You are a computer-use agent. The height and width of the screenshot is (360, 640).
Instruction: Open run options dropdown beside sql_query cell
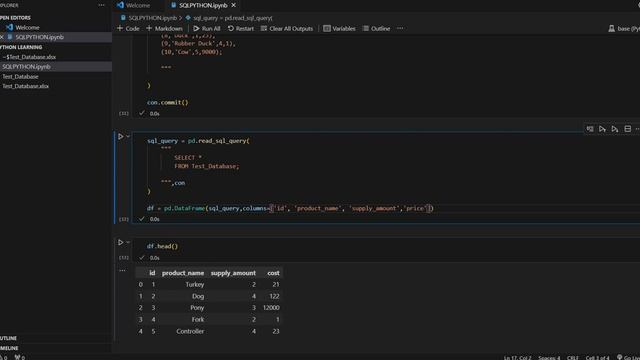pyautogui.click(x=128, y=136)
